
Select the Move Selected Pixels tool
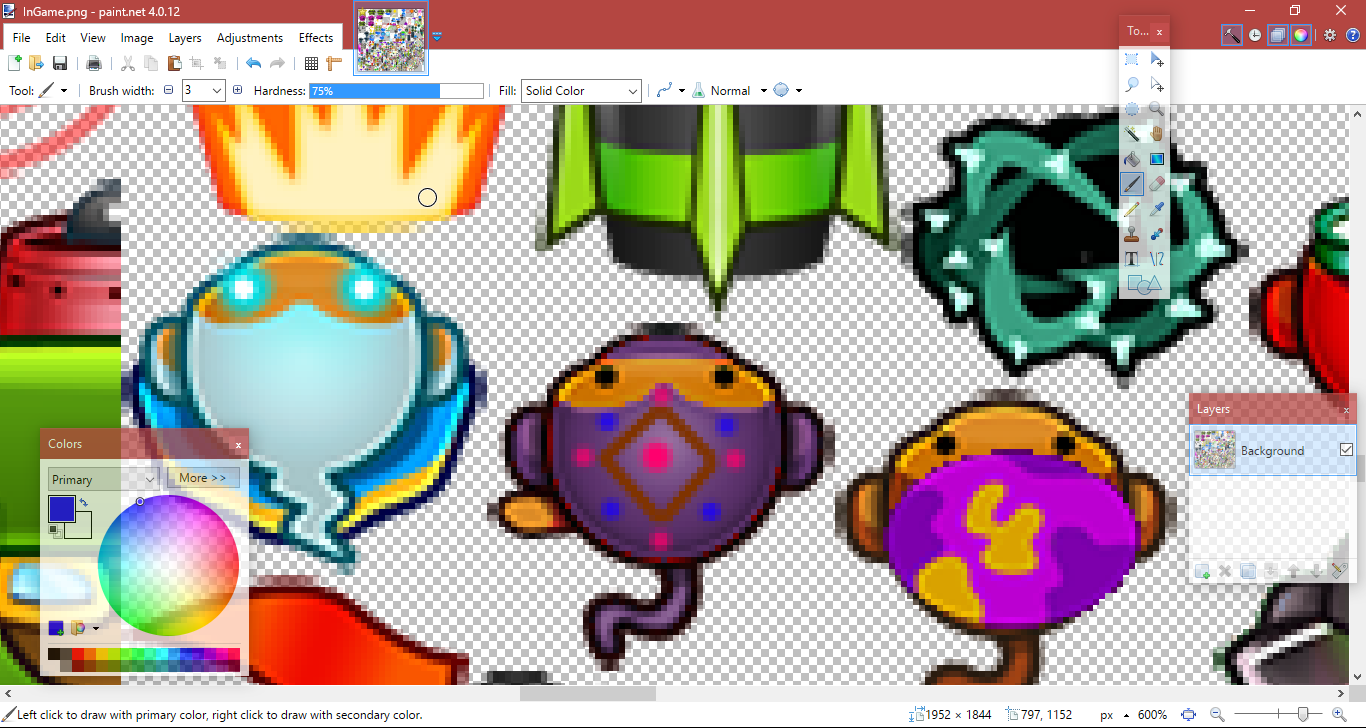pos(1157,60)
